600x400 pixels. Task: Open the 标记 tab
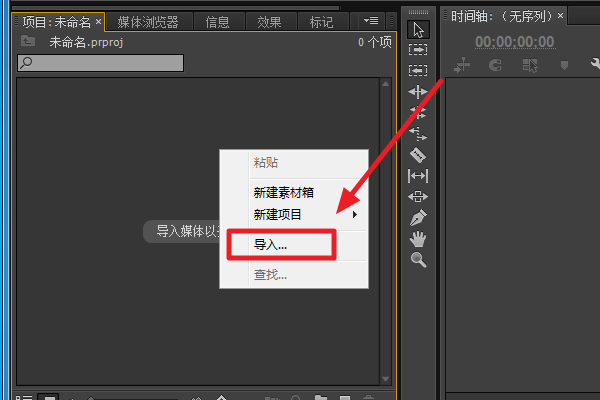(x=321, y=22)
